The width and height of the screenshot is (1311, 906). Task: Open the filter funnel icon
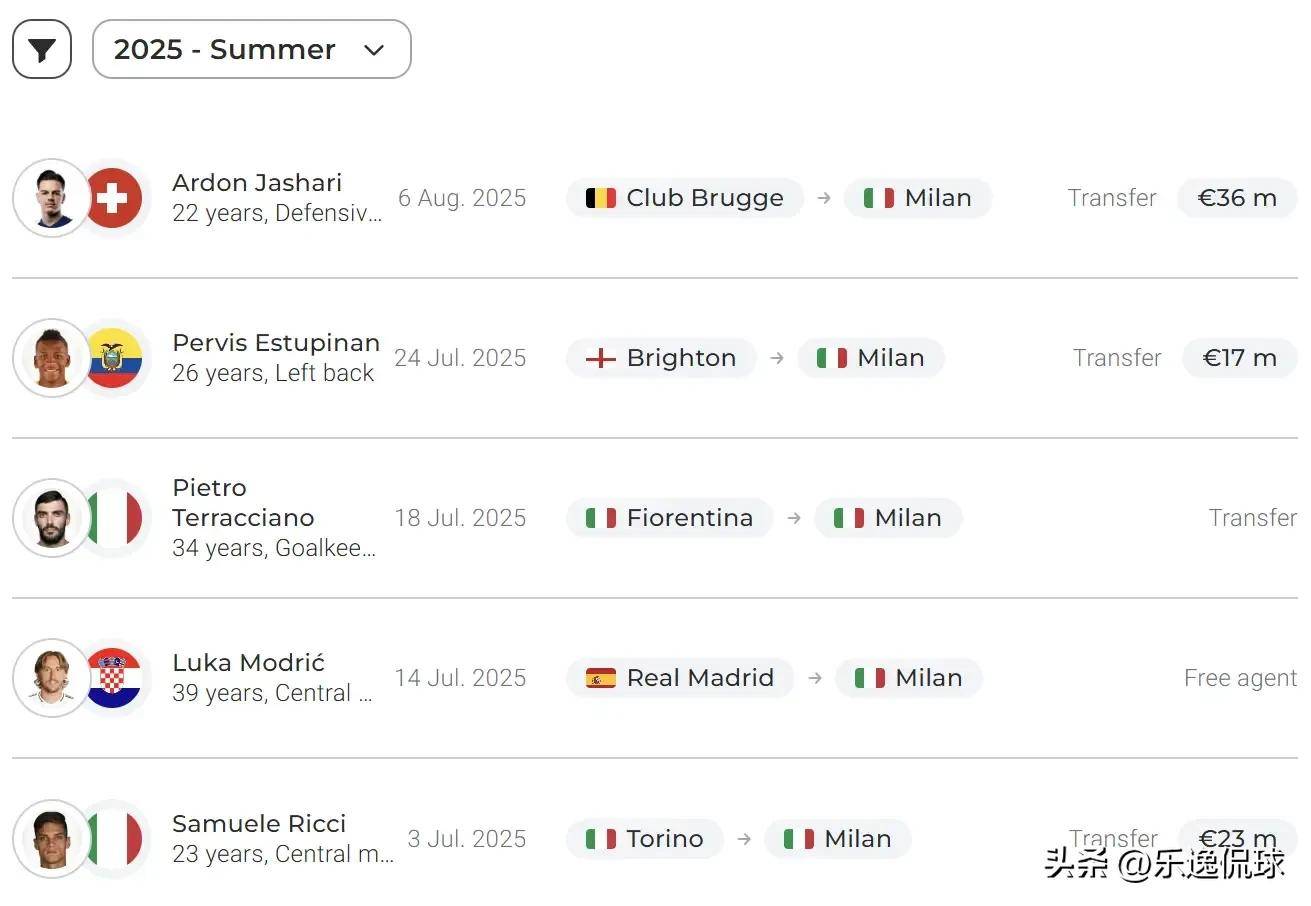click(42, 49)
